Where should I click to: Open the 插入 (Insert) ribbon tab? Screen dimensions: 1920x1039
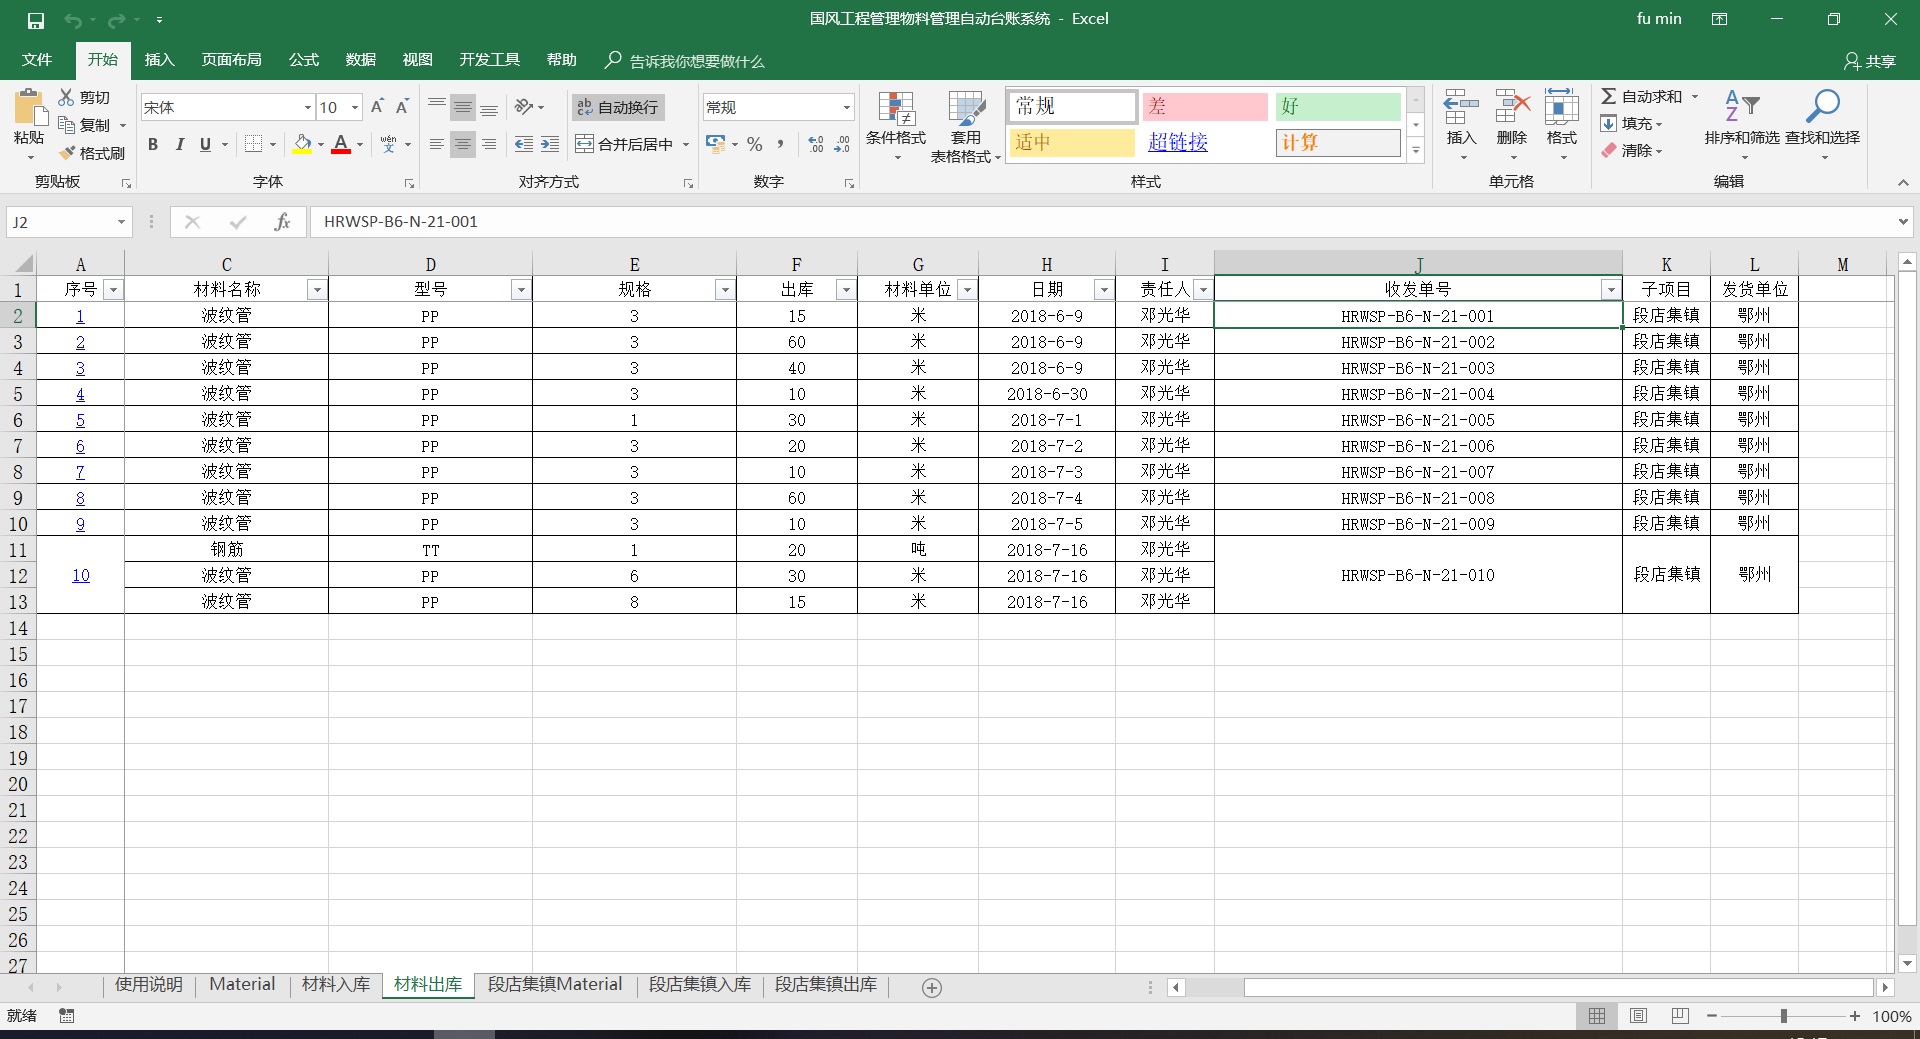(159, 60)
